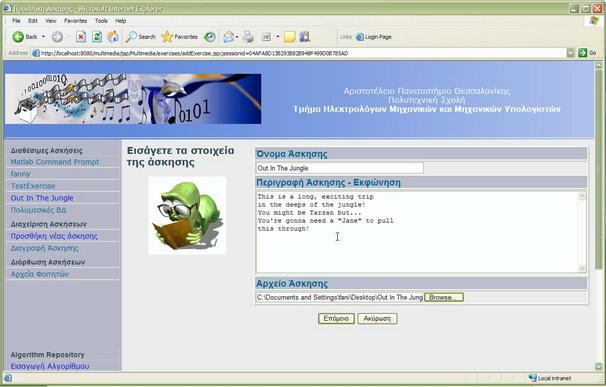
Task: Click the Print icon
Action: coord(249,37)
